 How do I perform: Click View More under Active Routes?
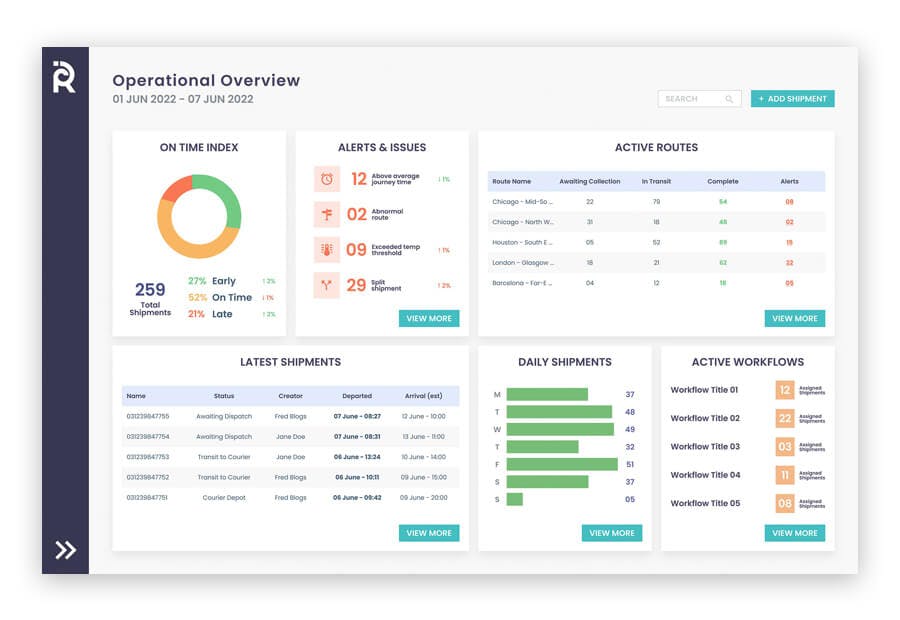(795, 318)
